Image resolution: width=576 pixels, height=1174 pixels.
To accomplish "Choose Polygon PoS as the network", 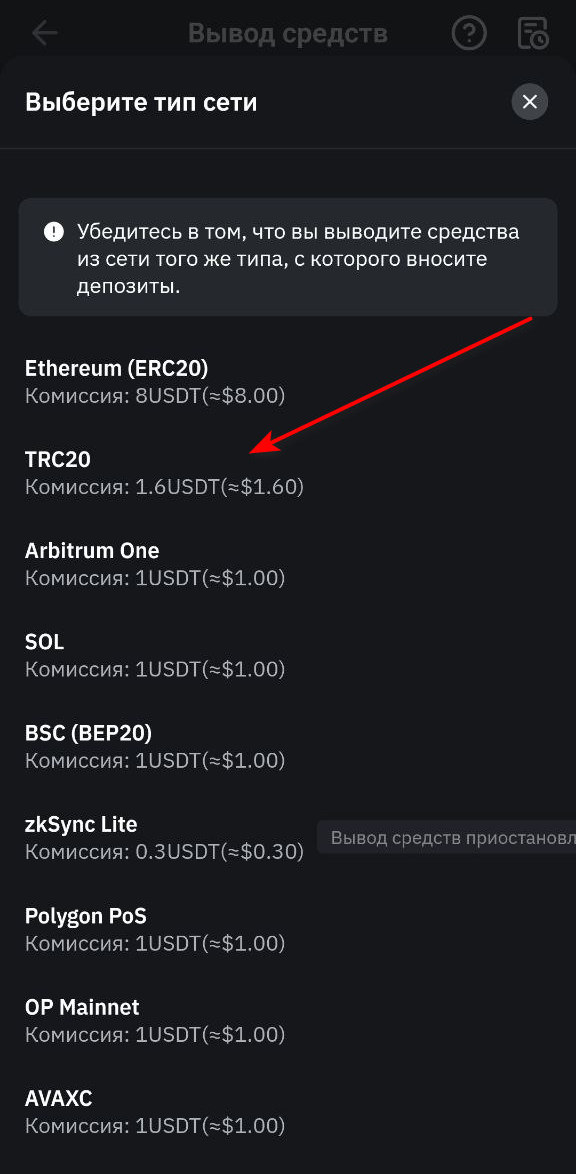I will (85, 915).
